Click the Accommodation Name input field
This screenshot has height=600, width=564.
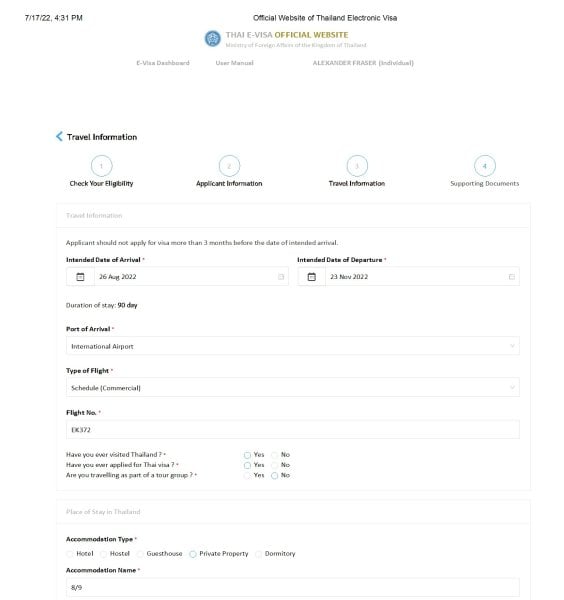pos(293,587)
